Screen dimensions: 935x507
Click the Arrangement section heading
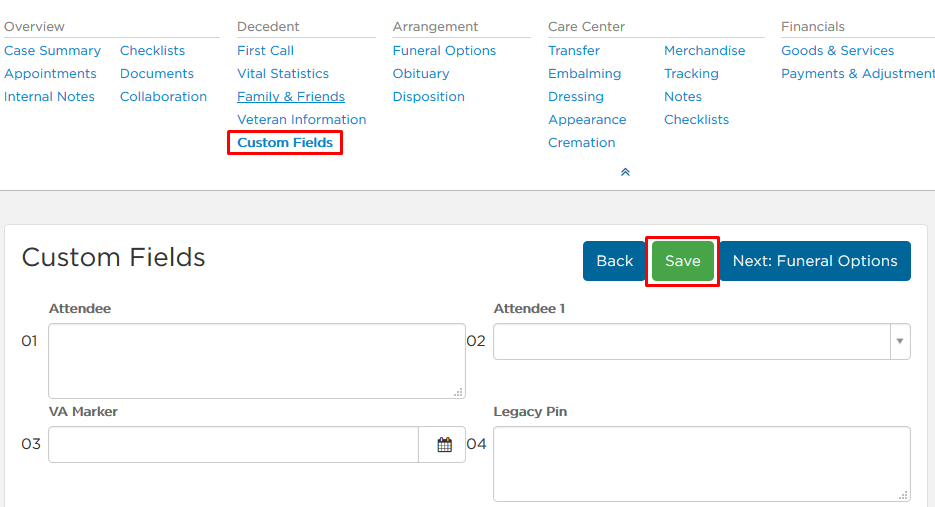coord(435,27)
